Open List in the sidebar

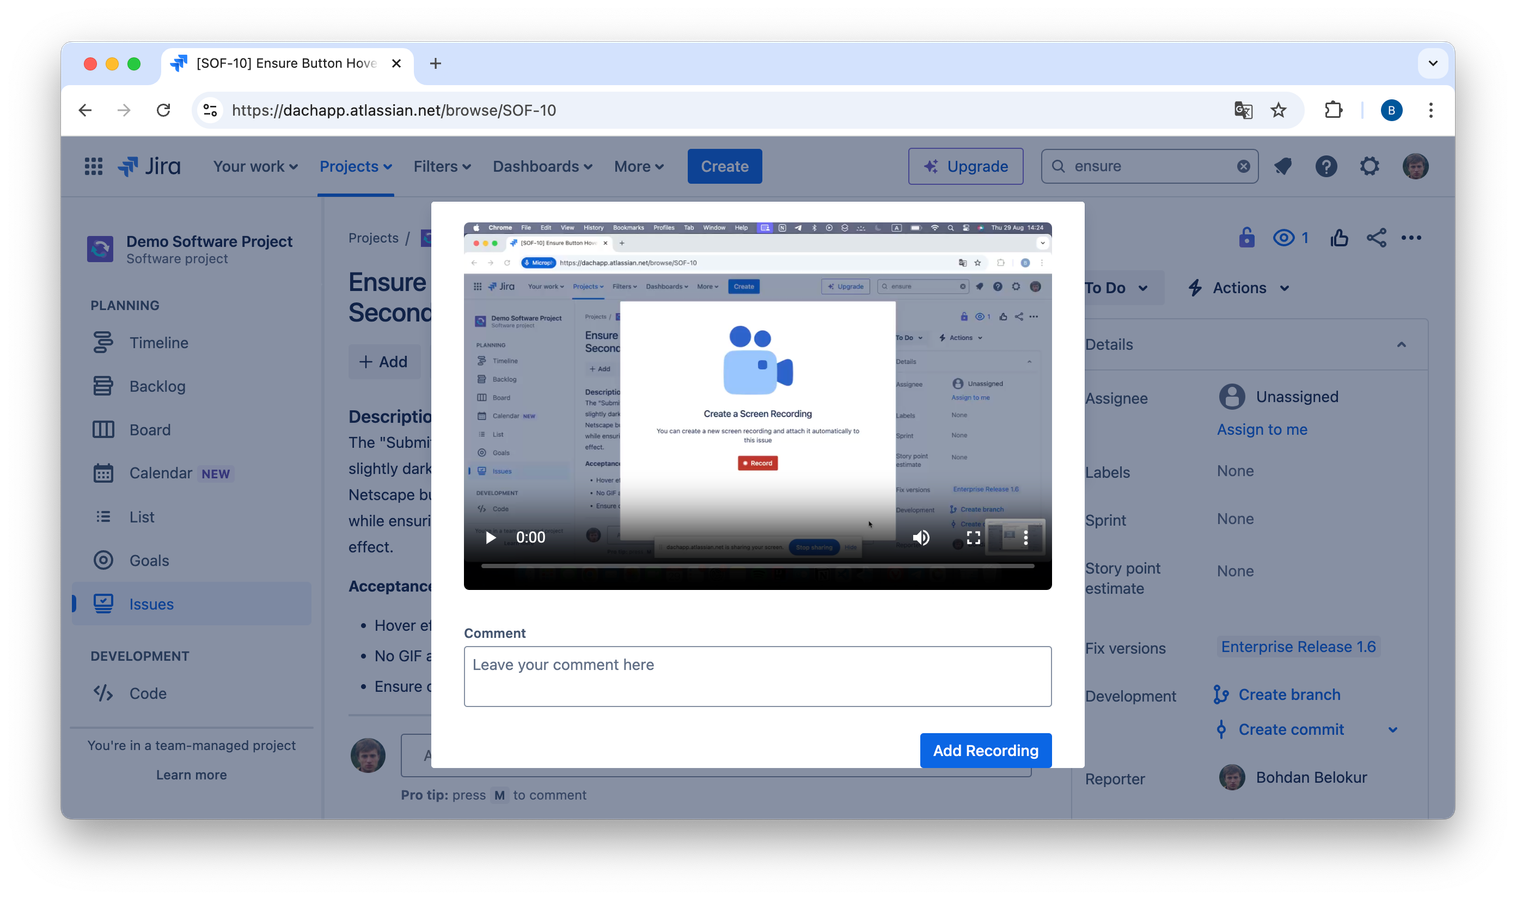[191, 517]
